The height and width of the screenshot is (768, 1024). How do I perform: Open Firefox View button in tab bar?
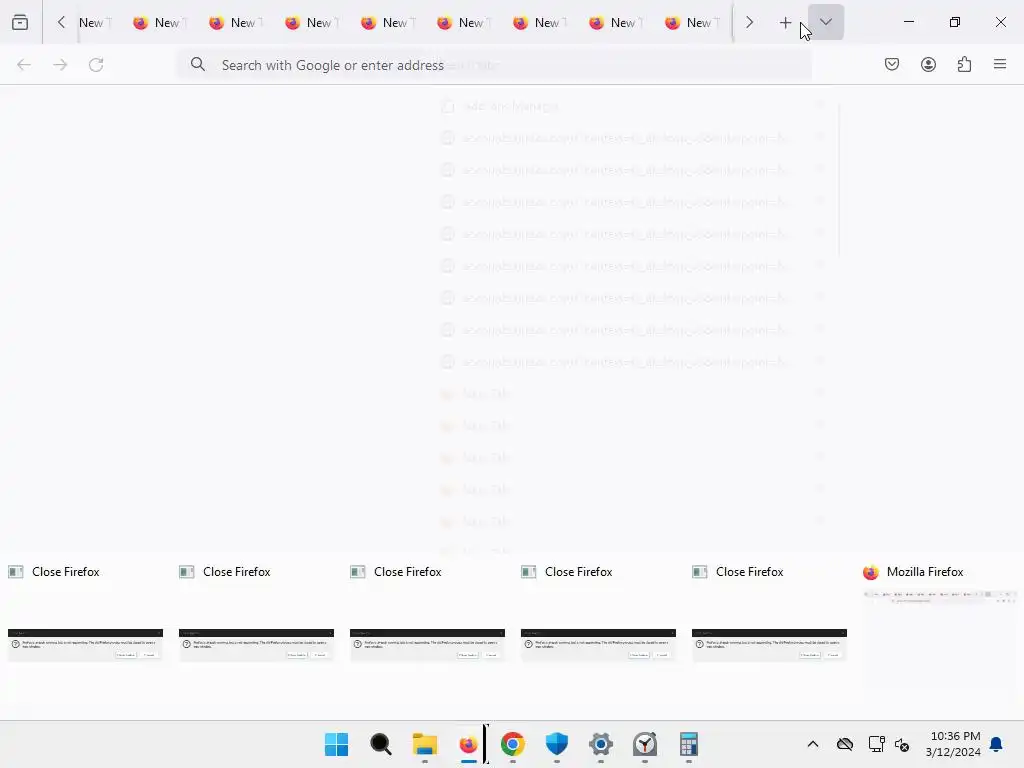point(20,22)
